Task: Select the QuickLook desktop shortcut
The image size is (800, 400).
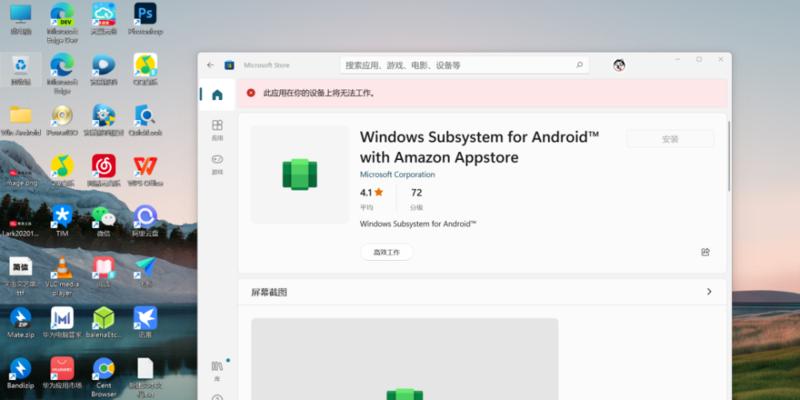Action: pos(145,120)
